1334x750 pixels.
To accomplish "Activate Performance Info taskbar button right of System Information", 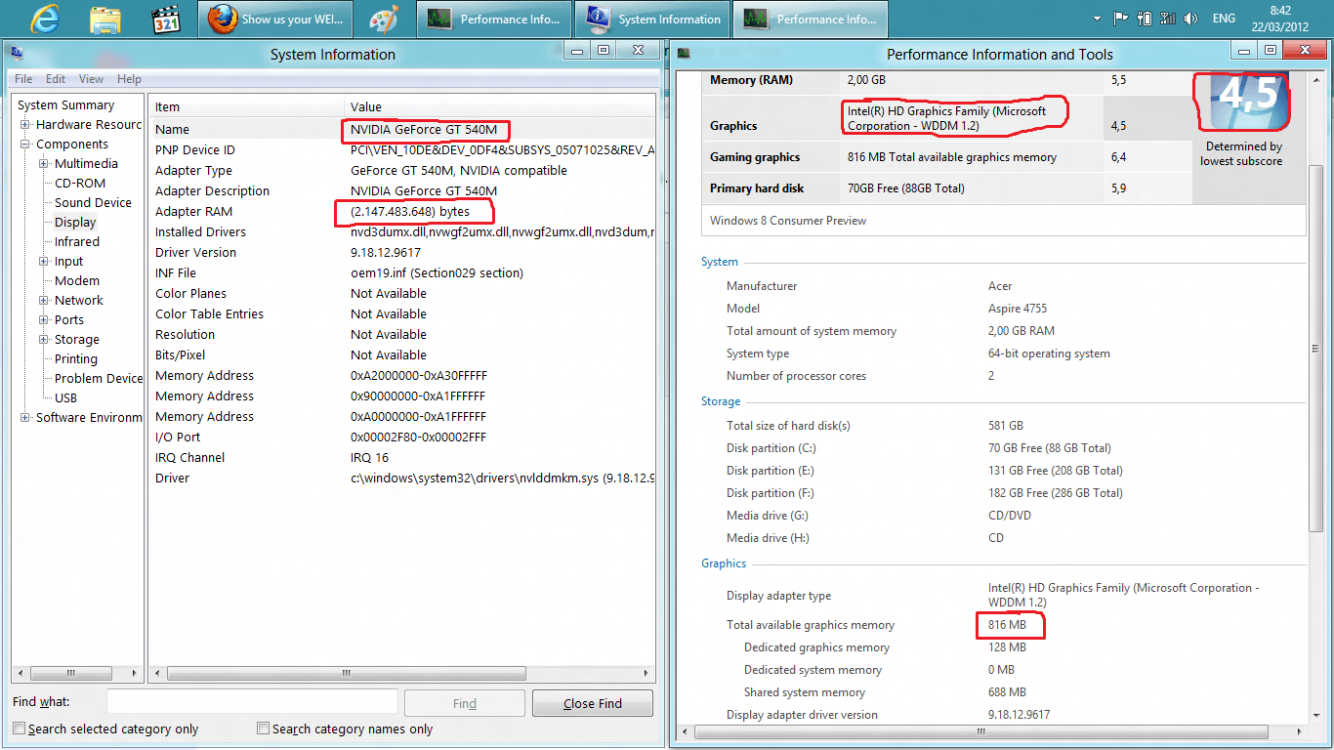I will point(811,19).
